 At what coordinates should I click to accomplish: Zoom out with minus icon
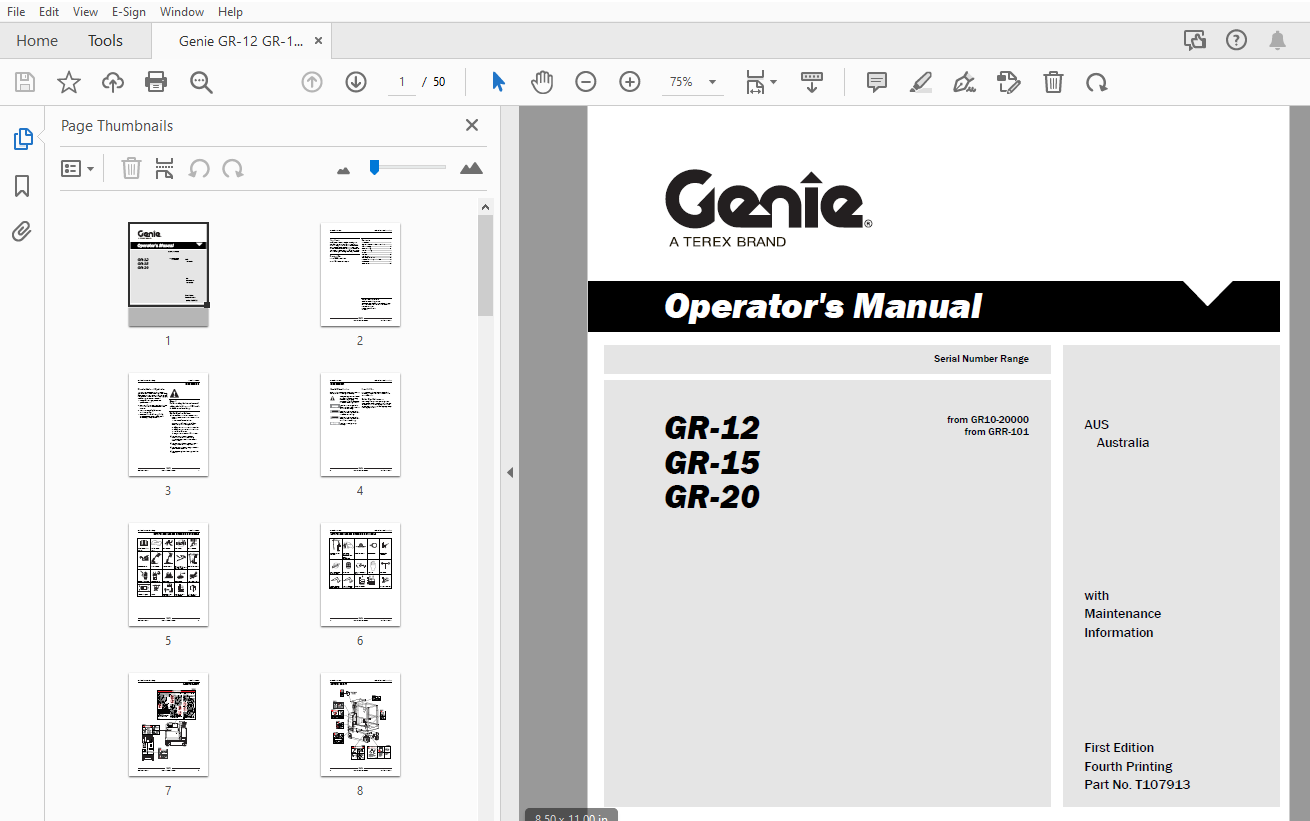[586, 82]
